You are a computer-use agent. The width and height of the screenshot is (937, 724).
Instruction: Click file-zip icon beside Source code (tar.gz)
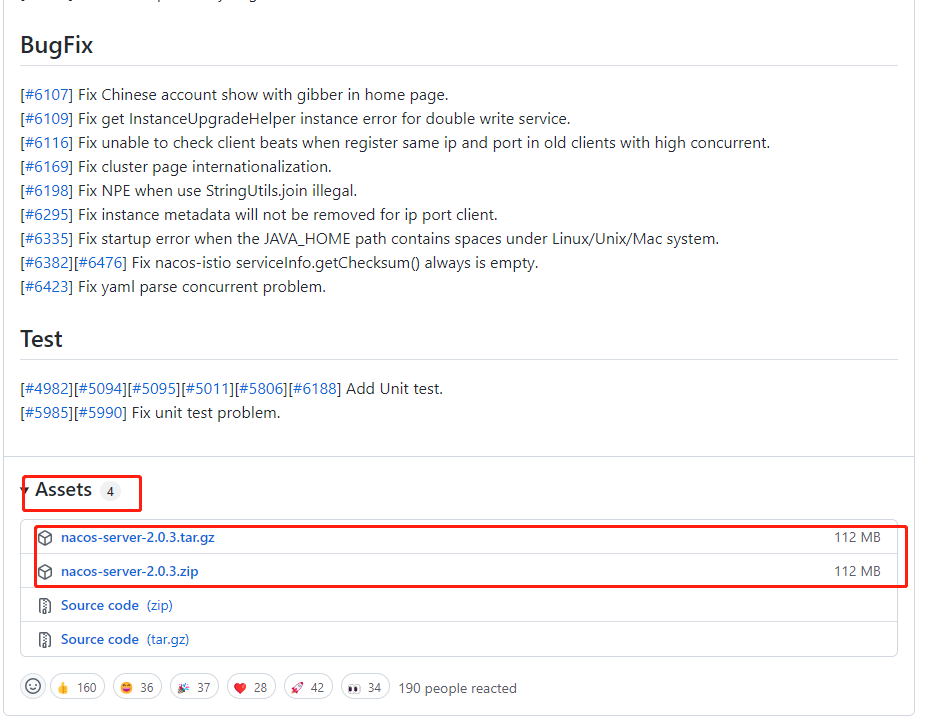pos(45,640)
